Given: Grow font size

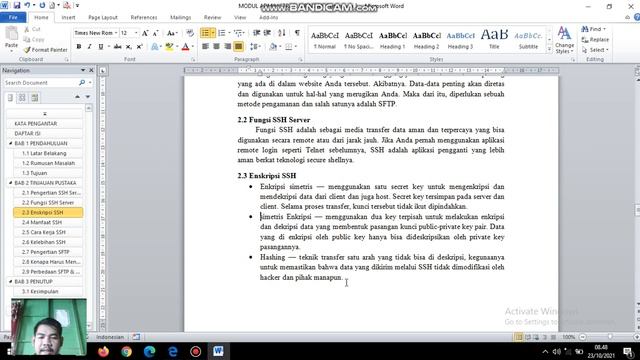Looking at the screenshot, I should click(145, 33).
